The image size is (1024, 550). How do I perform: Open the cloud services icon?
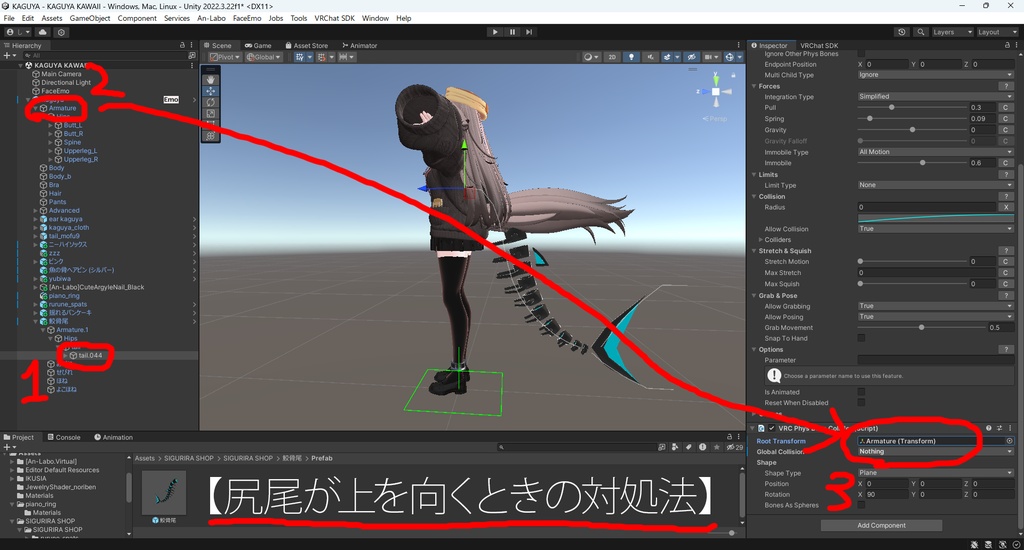point(42,32)
